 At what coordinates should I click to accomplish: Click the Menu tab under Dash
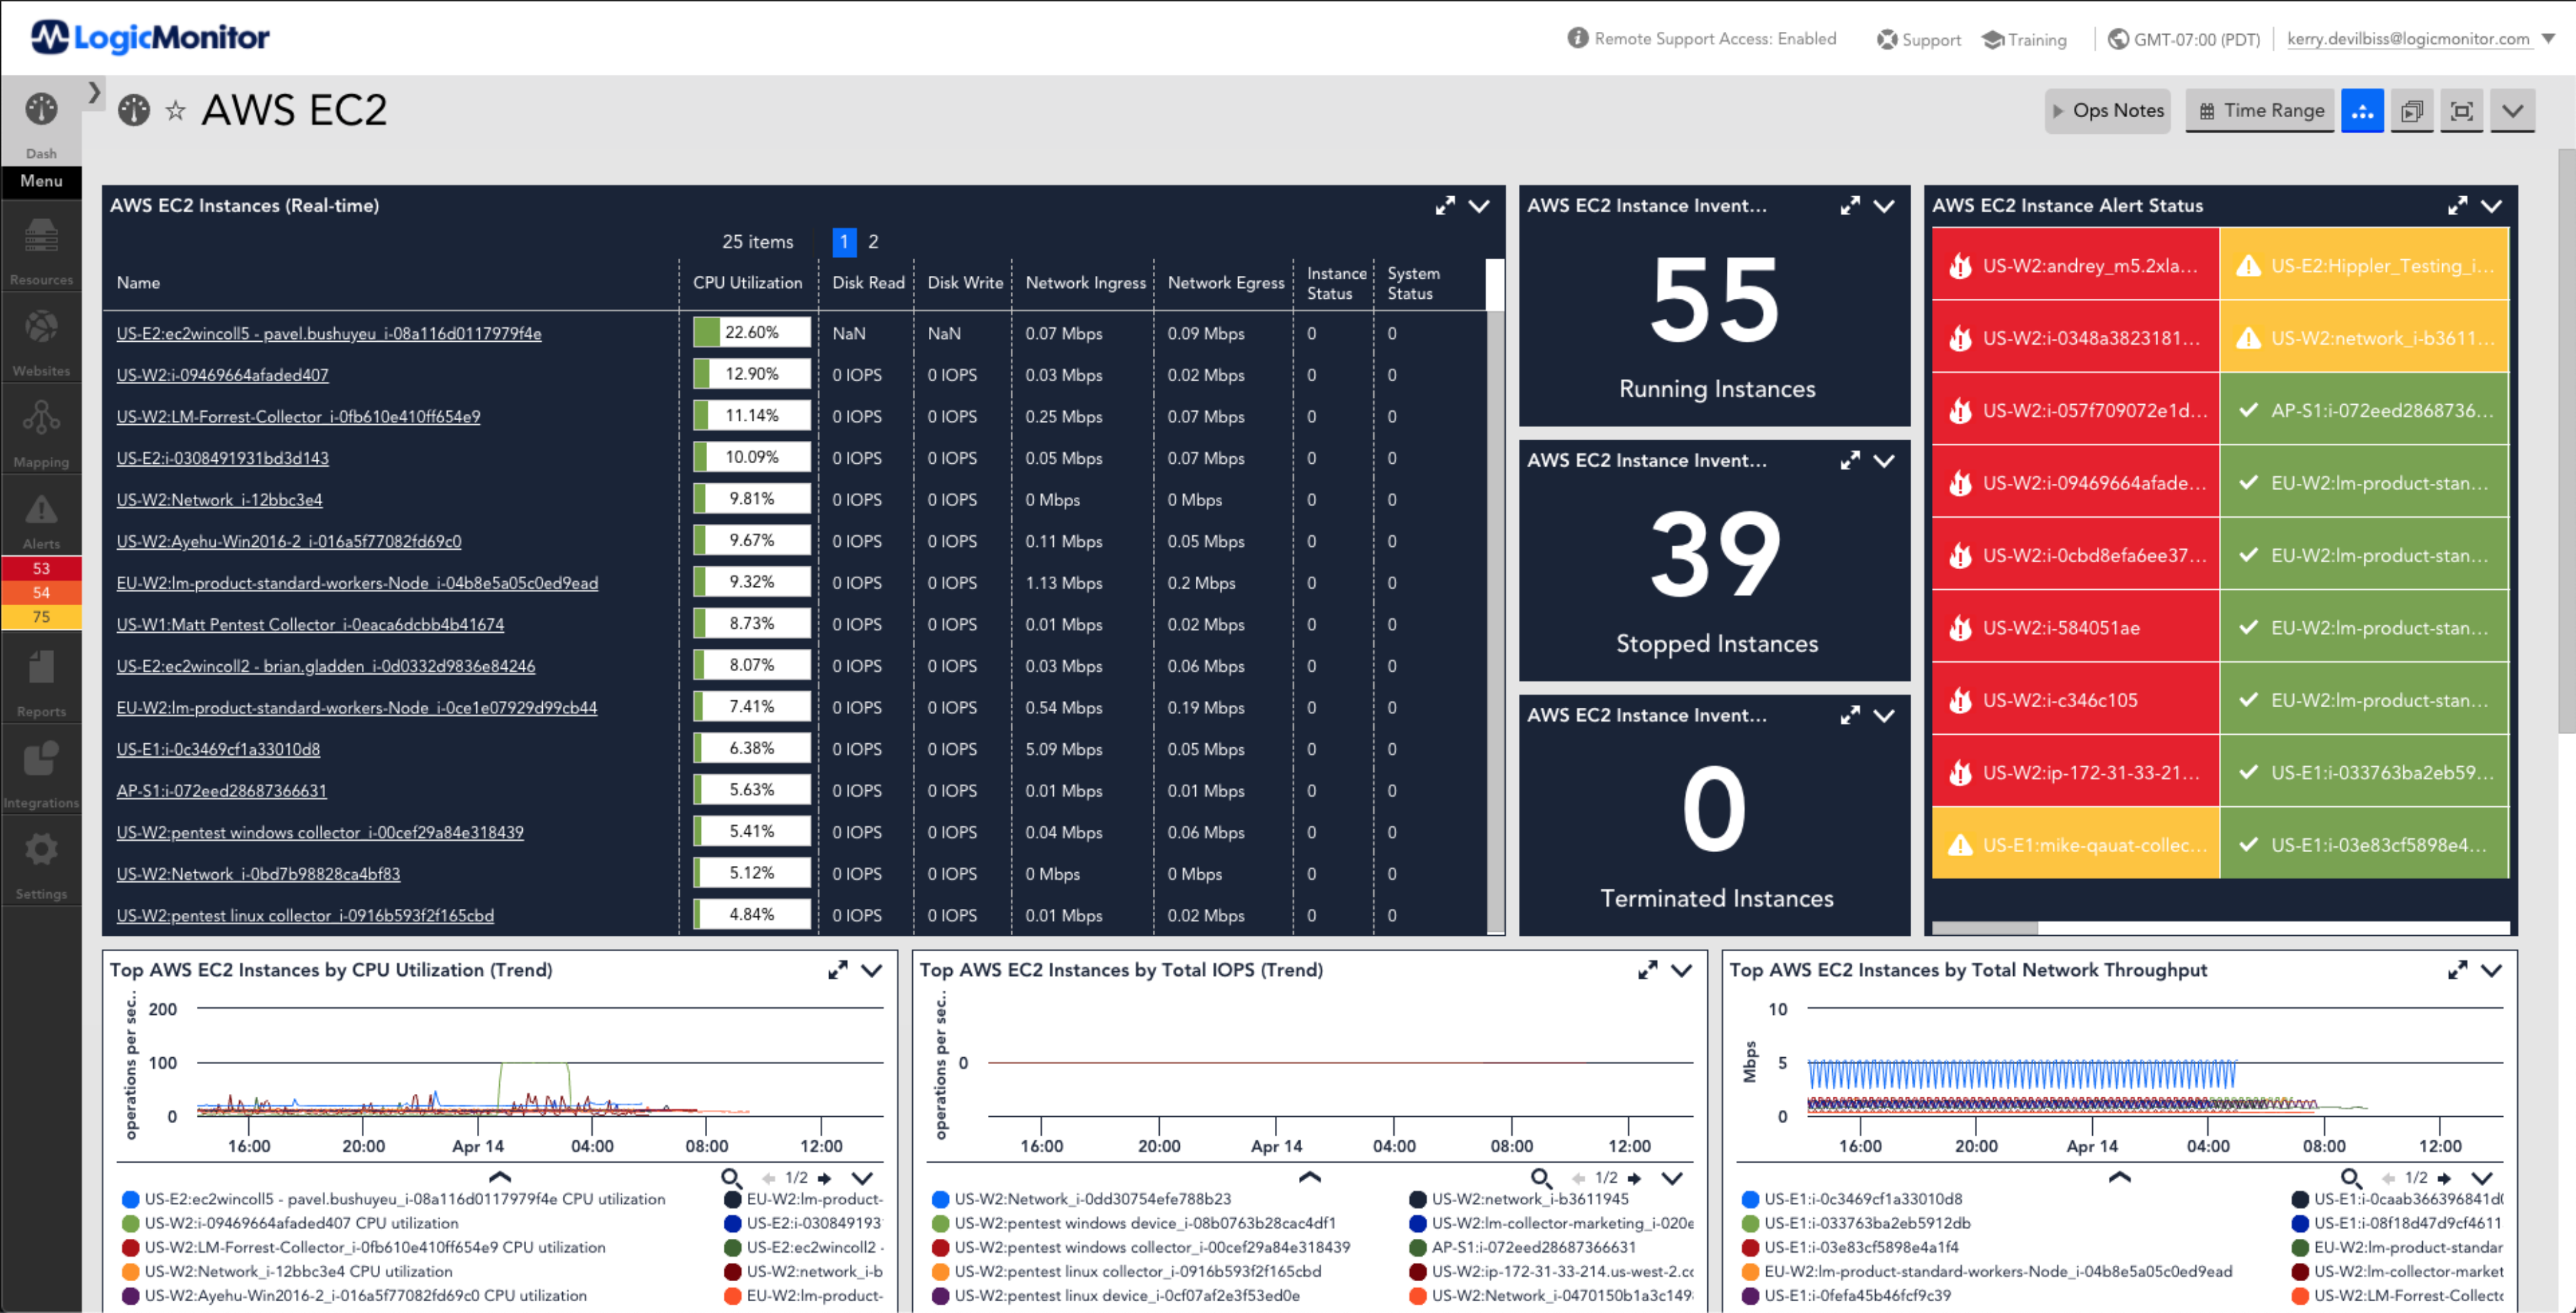41,181
